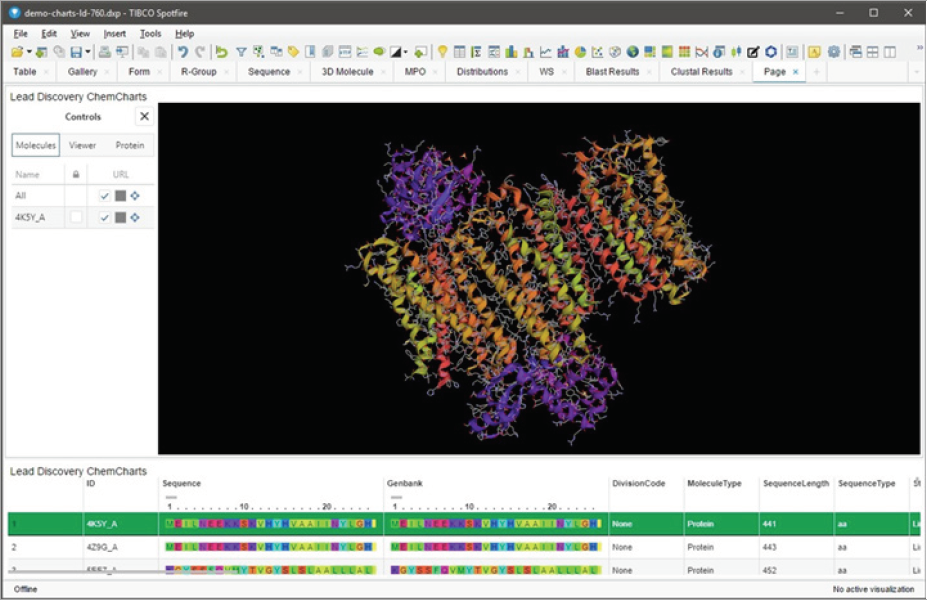Click the Open file folder icon
Screen dimensions: 927x600
click(17, 52)
